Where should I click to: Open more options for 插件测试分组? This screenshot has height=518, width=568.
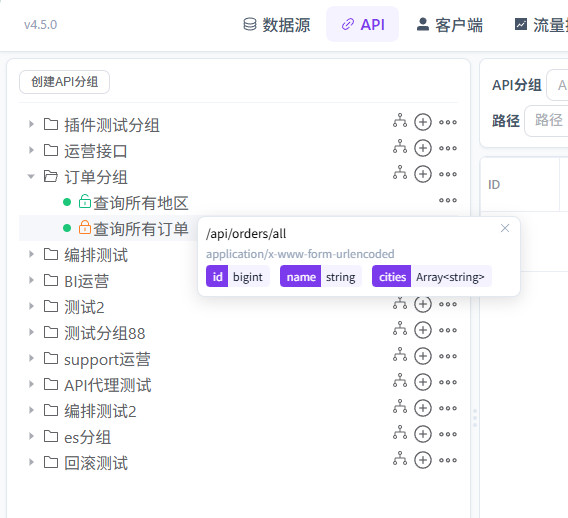coord(448,122)
